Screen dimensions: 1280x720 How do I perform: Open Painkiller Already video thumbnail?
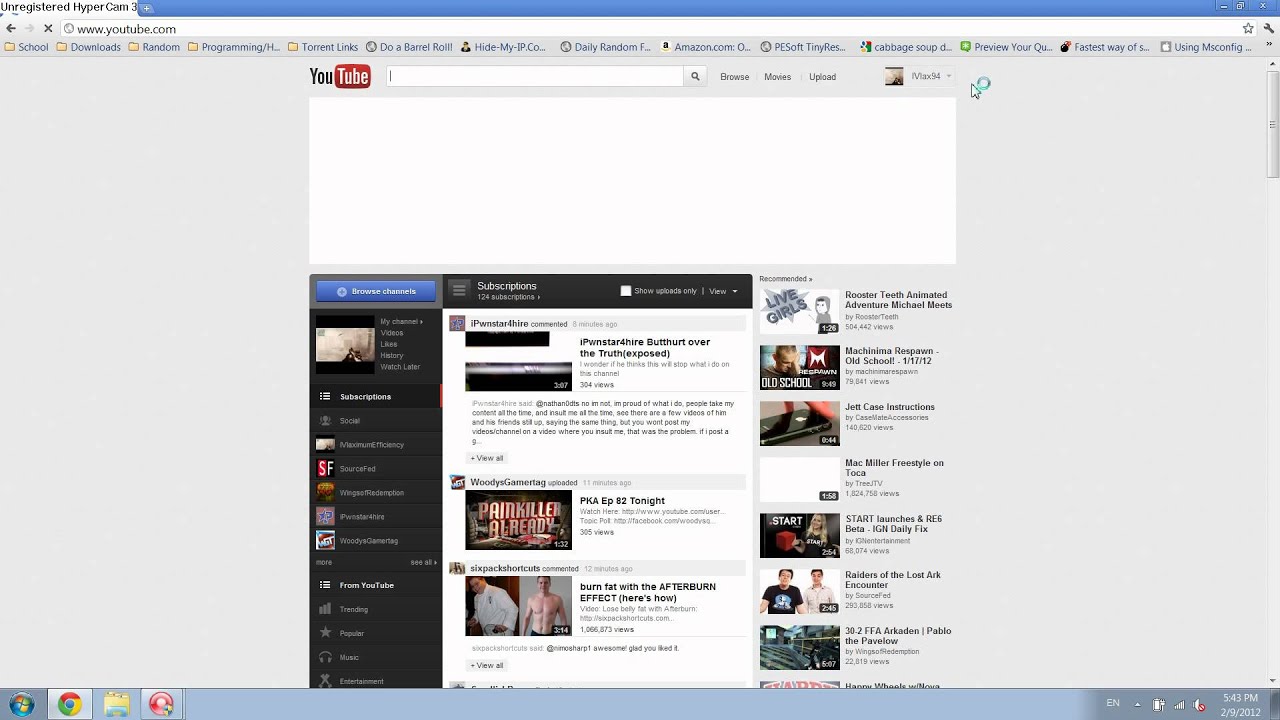[x=518, y=520]
